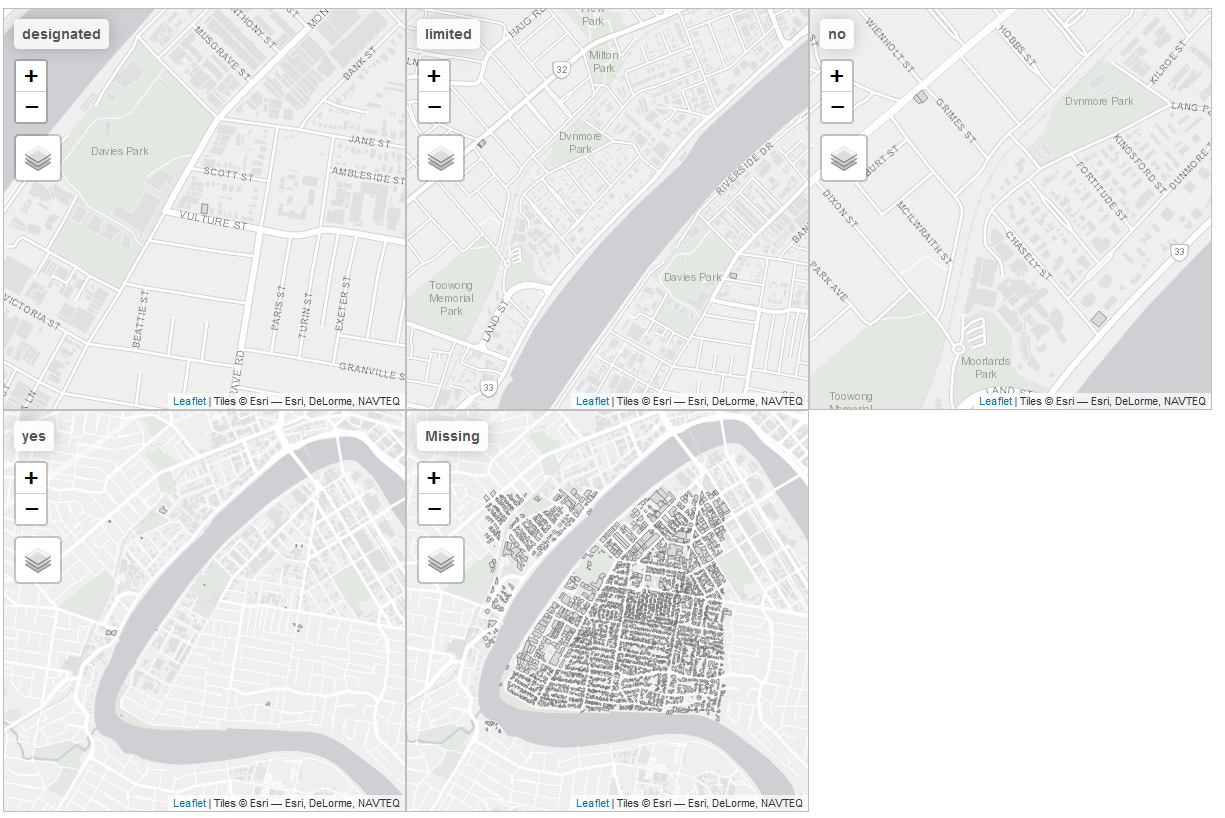The height and width of the screenshot is (818, 1225).
Task: Open layers control on designated map
Action: coord(38,158)
